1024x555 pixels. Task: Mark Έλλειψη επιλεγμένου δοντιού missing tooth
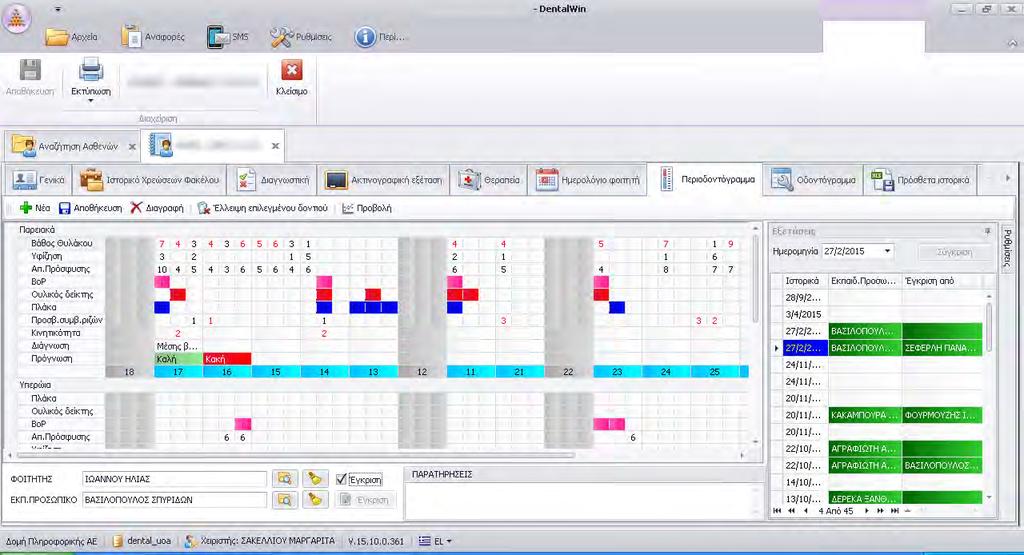(262, 208)
